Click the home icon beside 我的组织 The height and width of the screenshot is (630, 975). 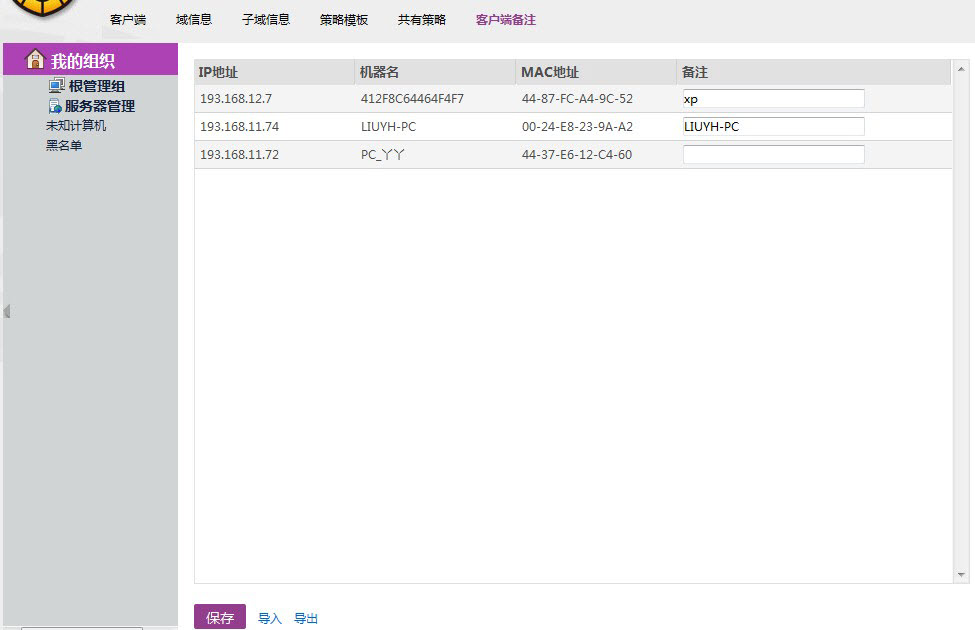(35, 60)
